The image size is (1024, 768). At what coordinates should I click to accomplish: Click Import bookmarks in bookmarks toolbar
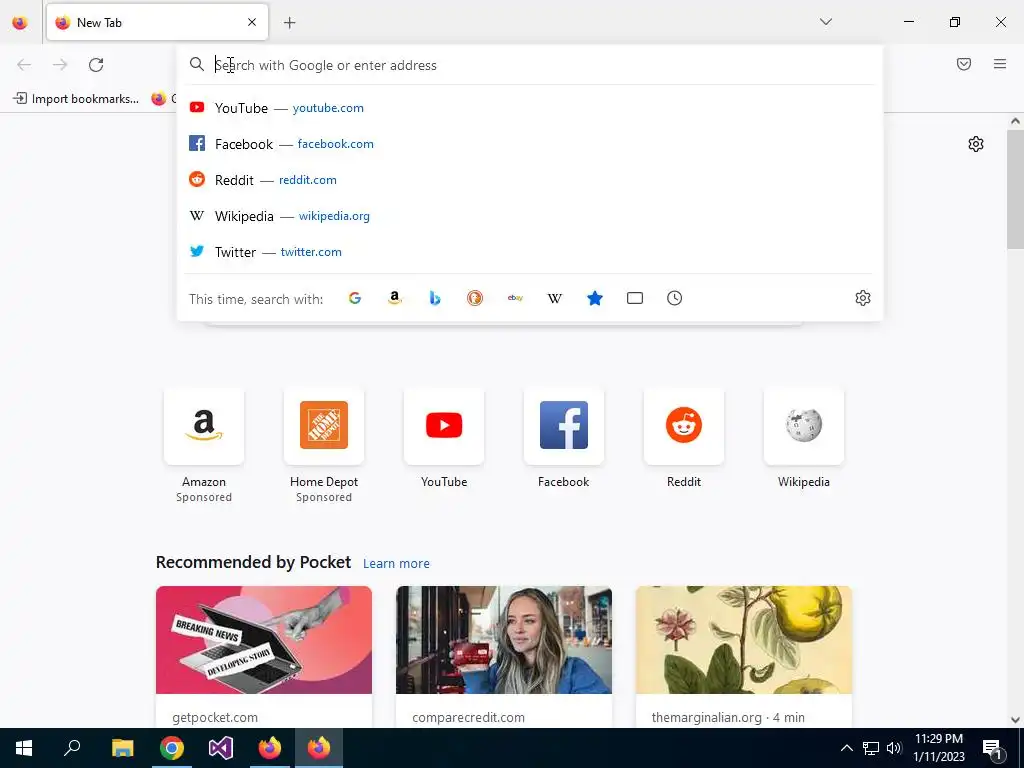coord(76,99)
